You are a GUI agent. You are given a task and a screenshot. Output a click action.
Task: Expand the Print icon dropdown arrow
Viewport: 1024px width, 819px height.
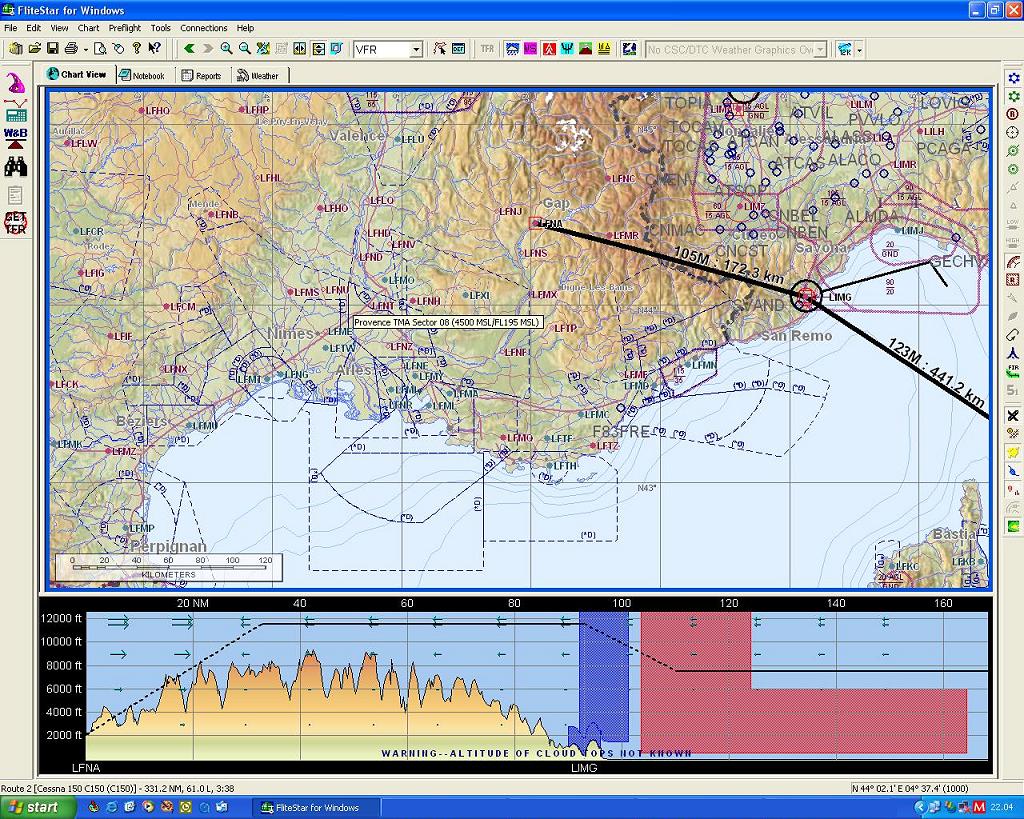click(86, 50)
